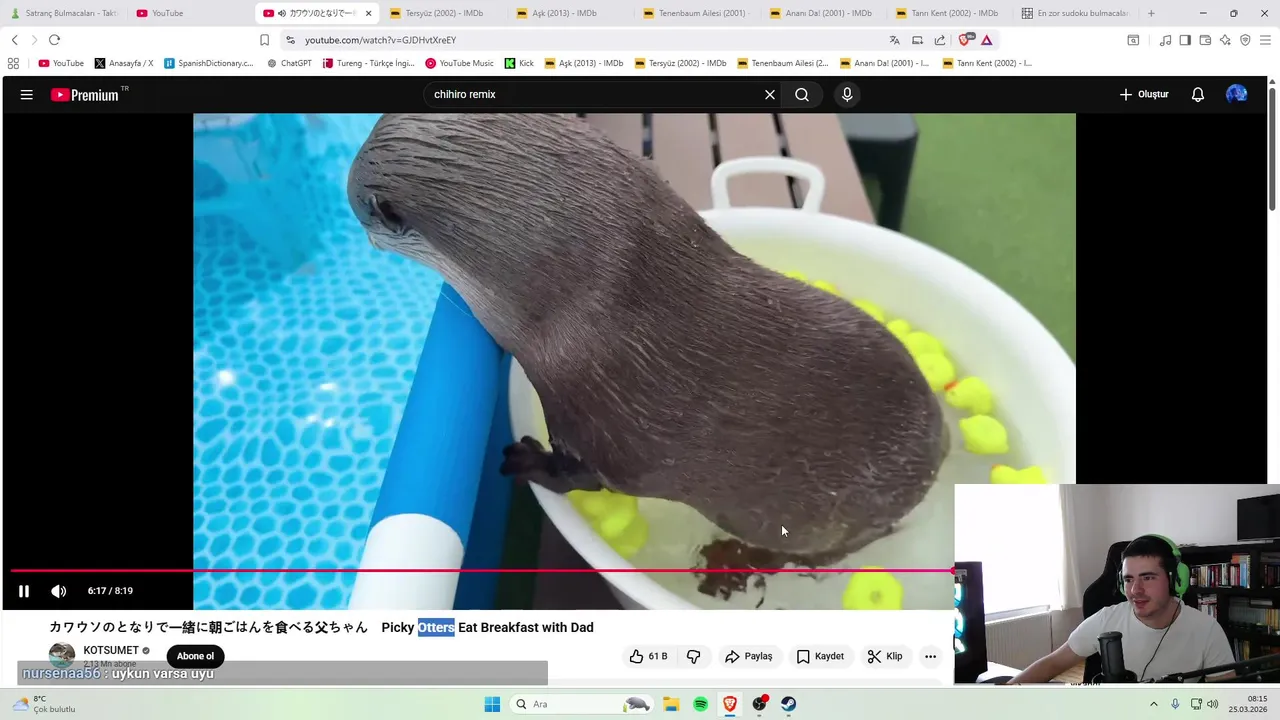Click the Oluştur create button
The width and height of the screenshot is (1280, 720).
pyautogui.click(x=1143, y=94)
